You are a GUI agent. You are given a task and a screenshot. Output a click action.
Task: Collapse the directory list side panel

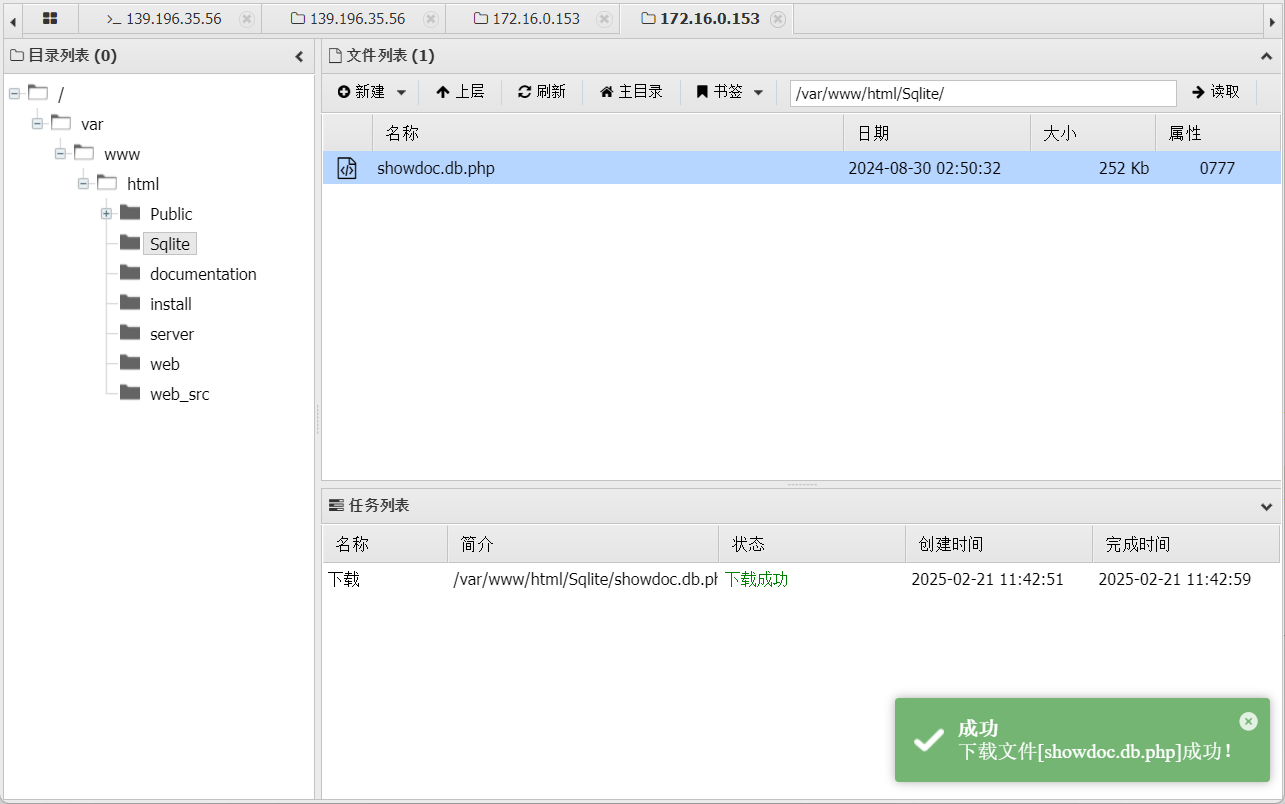point(299,57)
